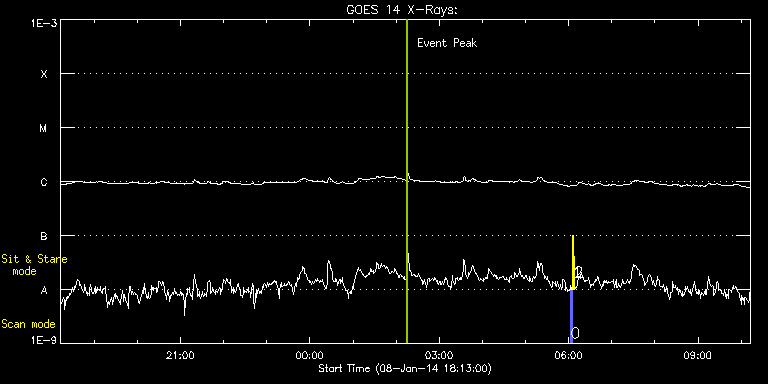Click the 'X' flare class label
This screenshot has width=768, height=384.
click(x=44, y=74)
